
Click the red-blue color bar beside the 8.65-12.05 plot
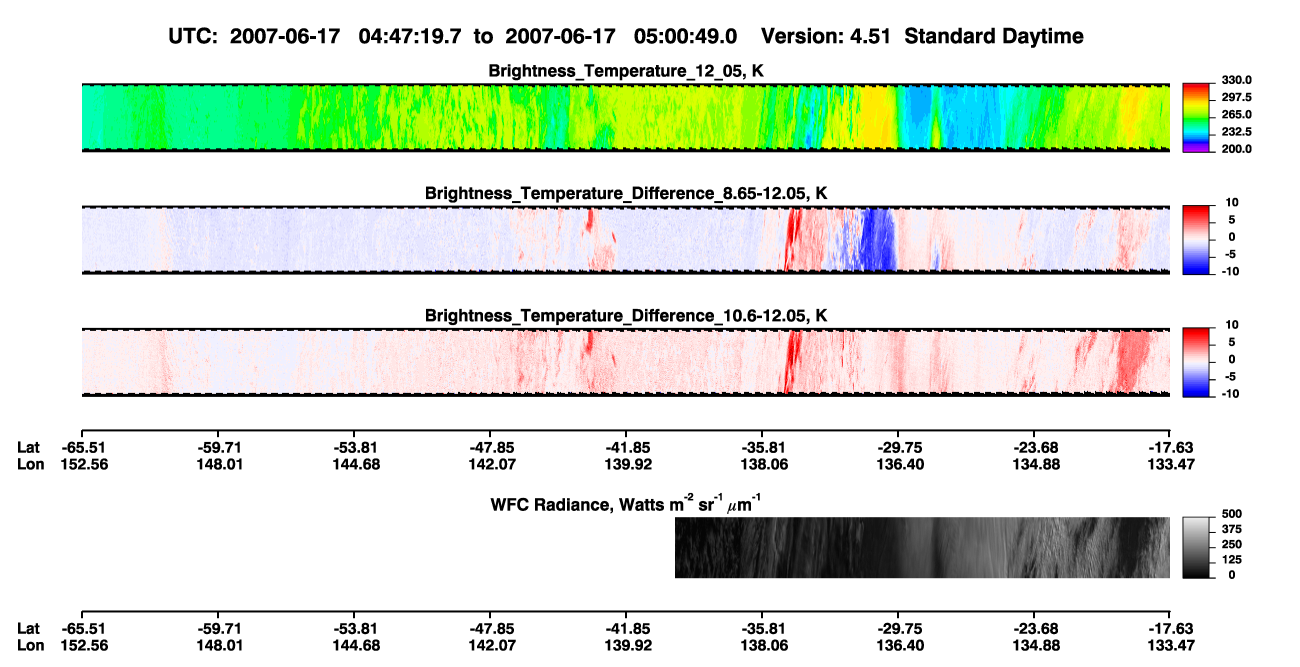1197,240
